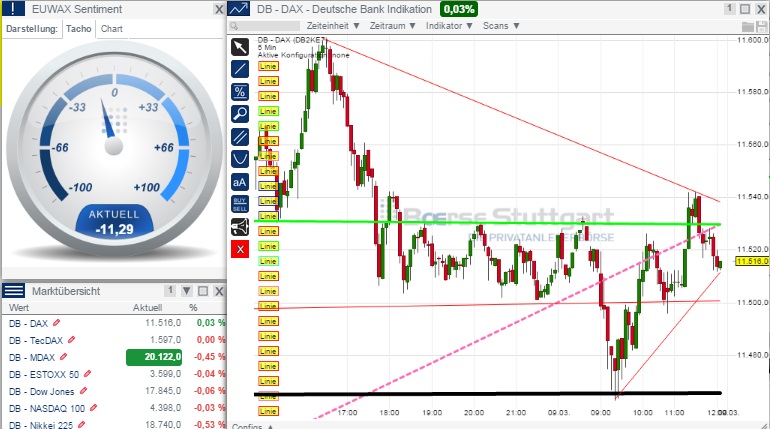Screen dimensions: 770x429
Task: Select the pink dashed trend line
Action: click(516, 323)
